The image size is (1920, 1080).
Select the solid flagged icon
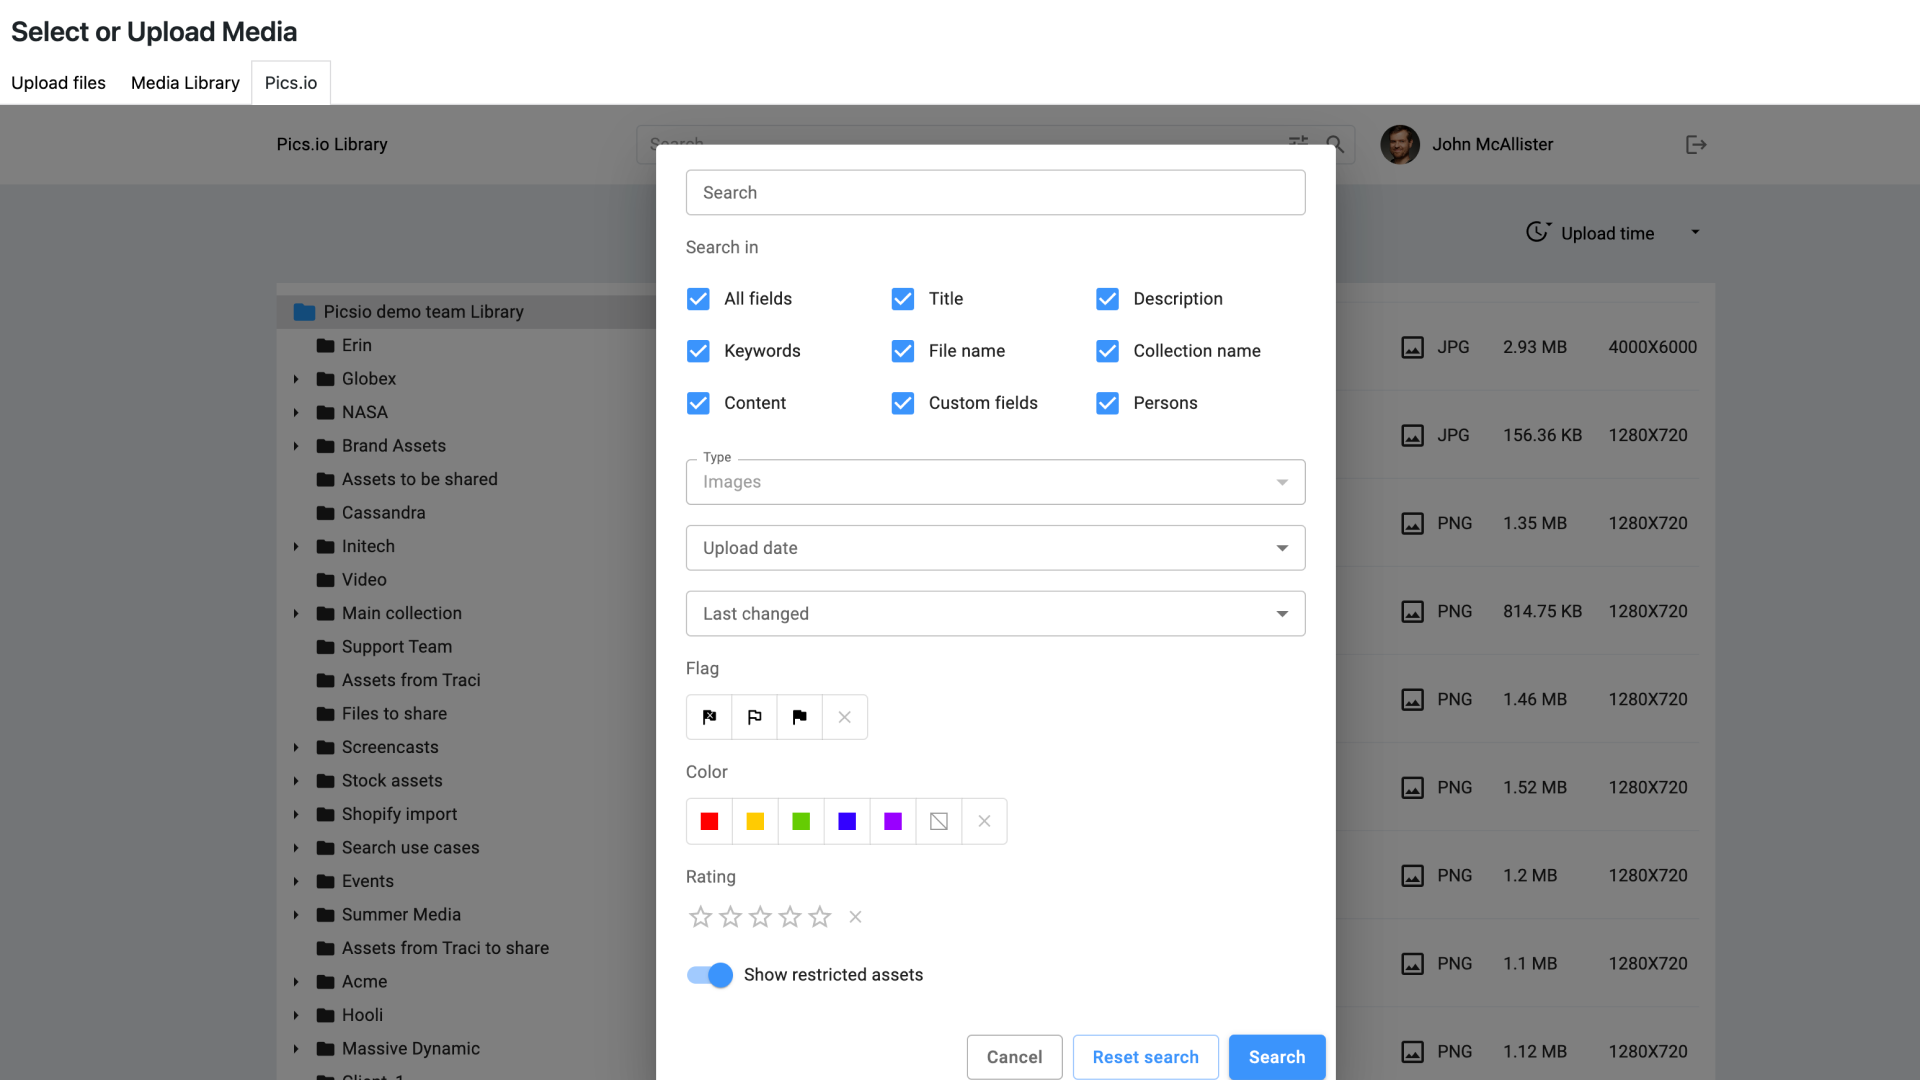pyautogui.click(x=800, y=717)
